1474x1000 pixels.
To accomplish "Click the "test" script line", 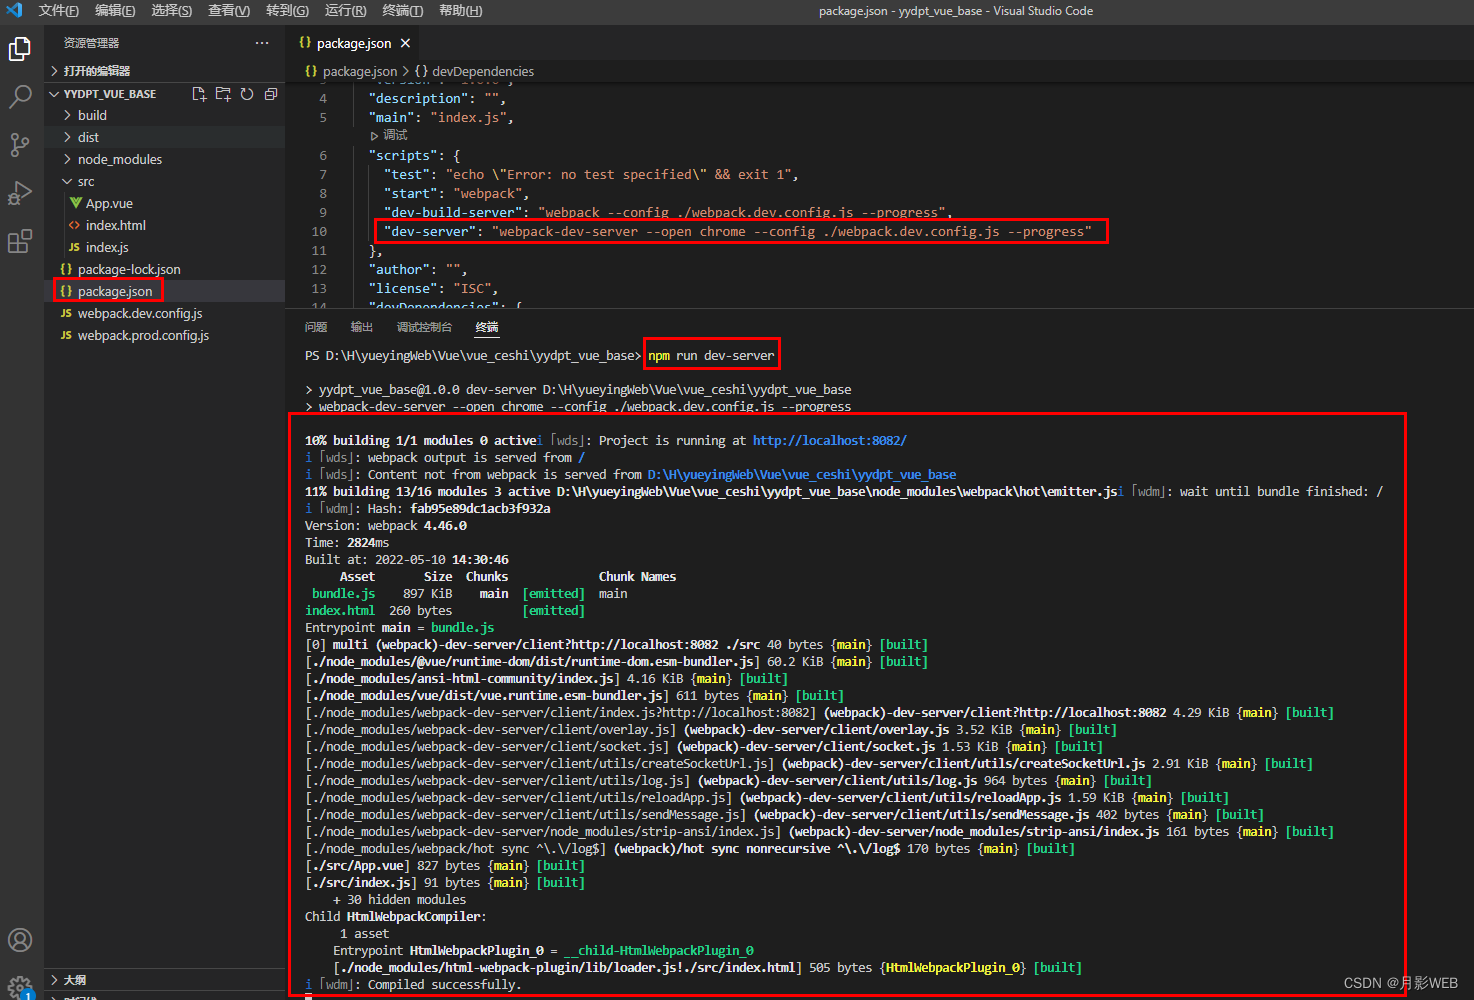I will click(591, 174).
